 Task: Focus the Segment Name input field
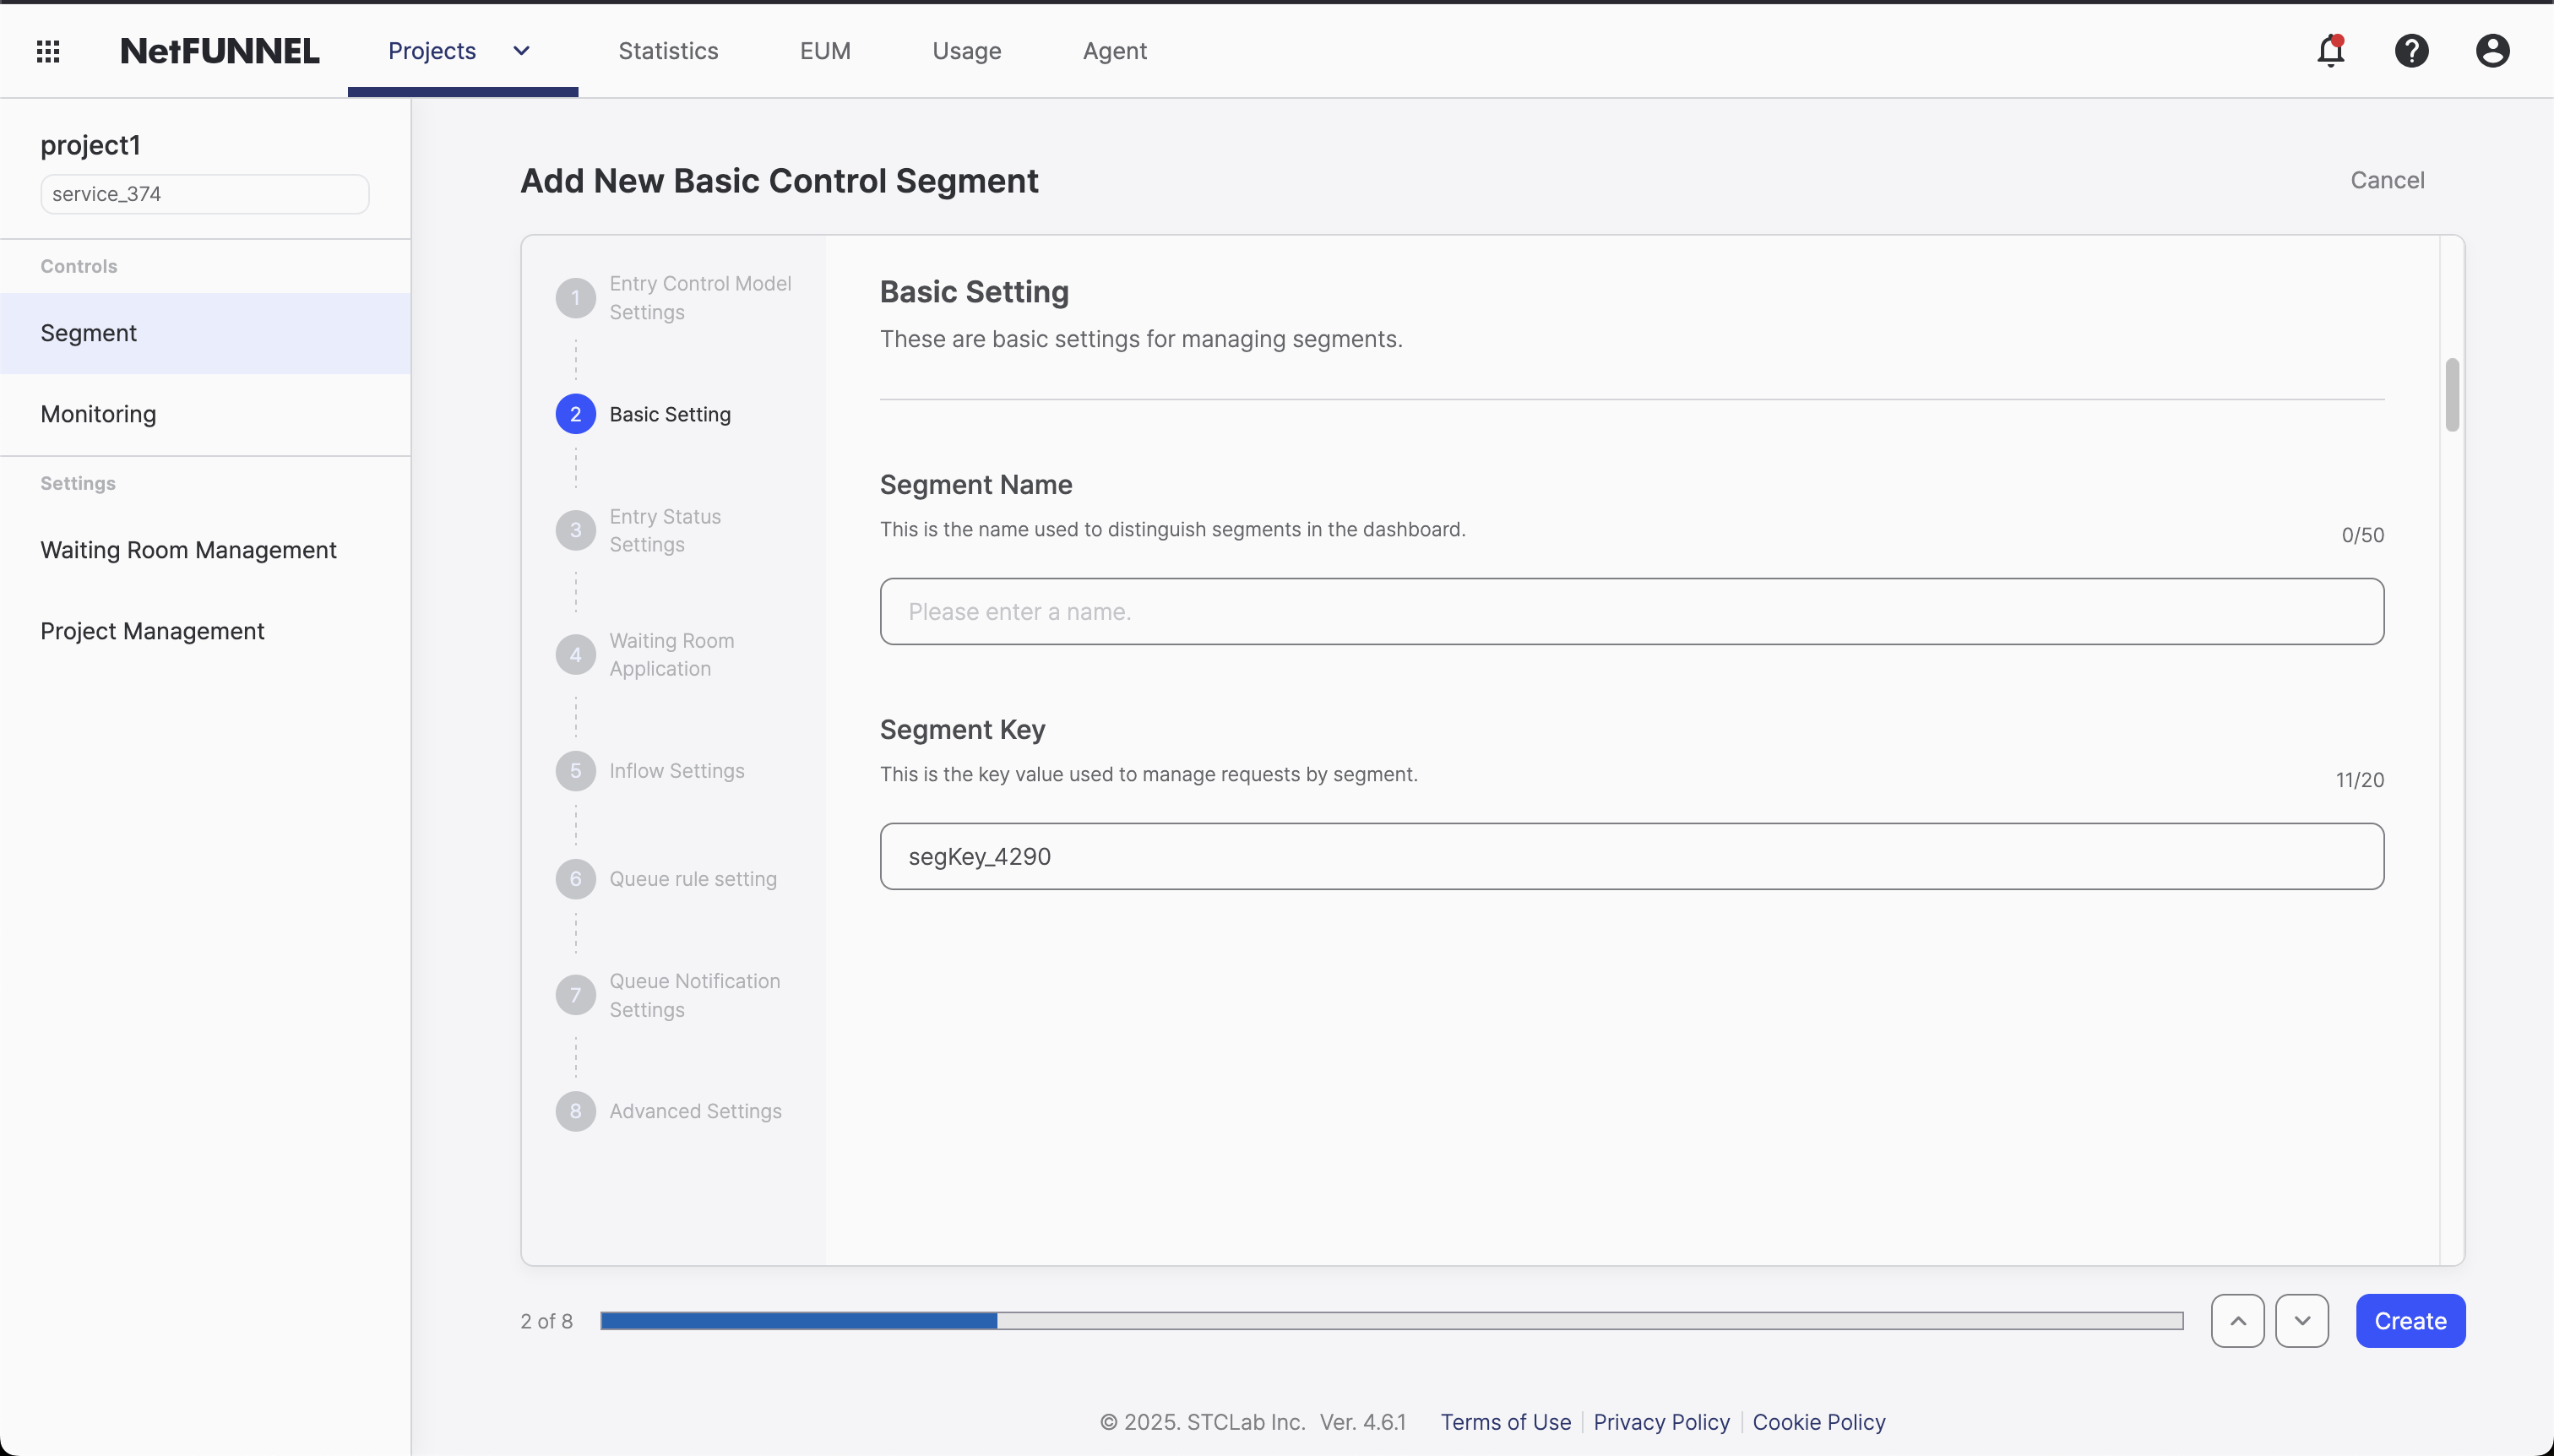pos(1632,610)
